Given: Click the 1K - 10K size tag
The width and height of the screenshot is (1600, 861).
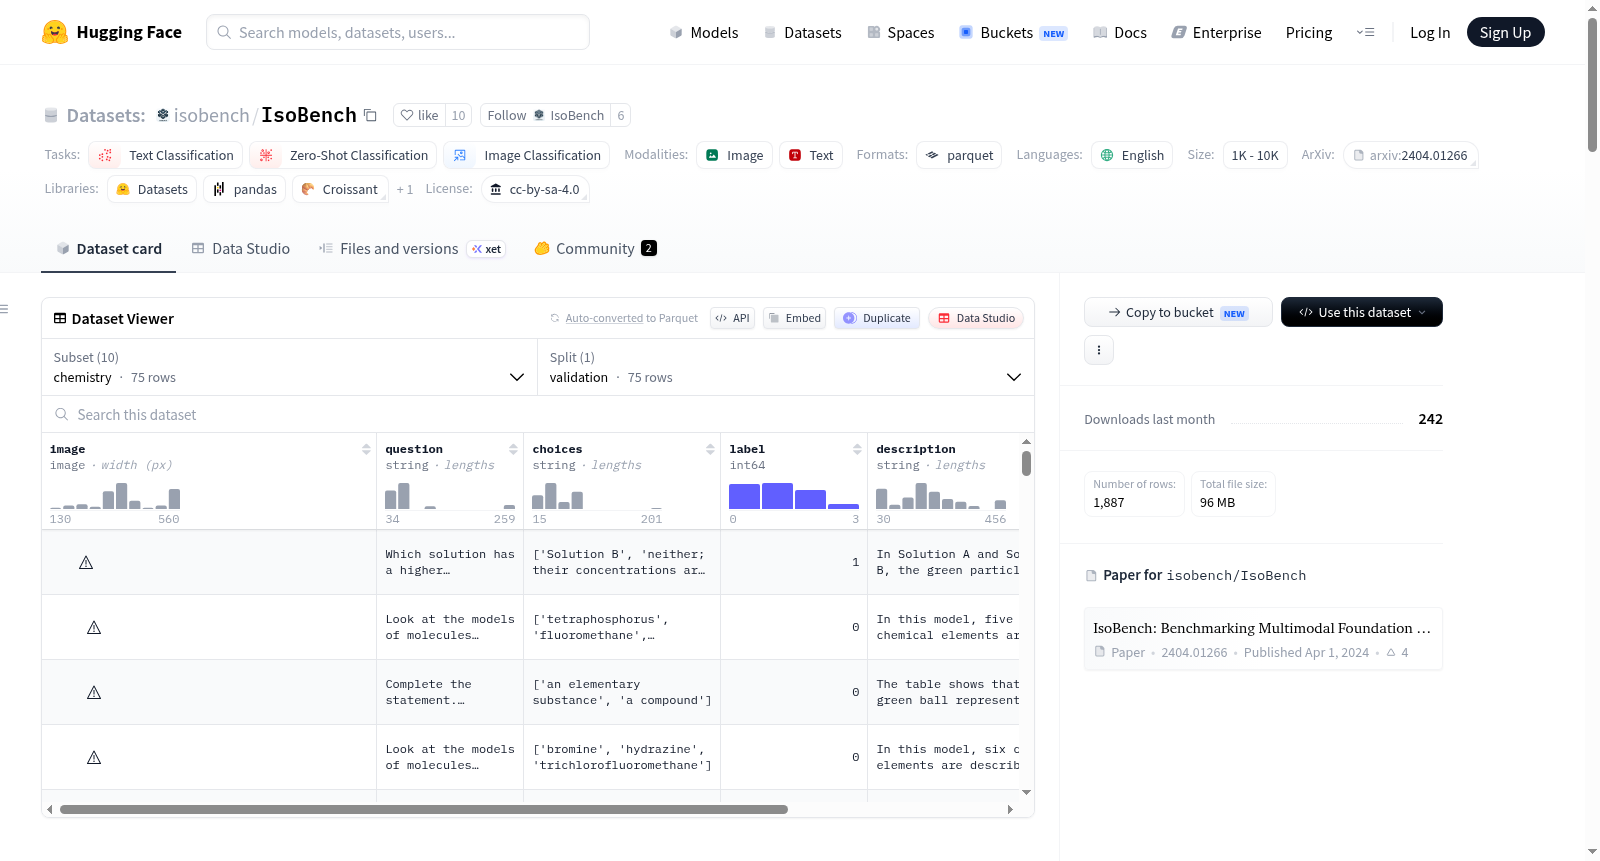Looking at the screenshot, I should [x=1255, y=155].
